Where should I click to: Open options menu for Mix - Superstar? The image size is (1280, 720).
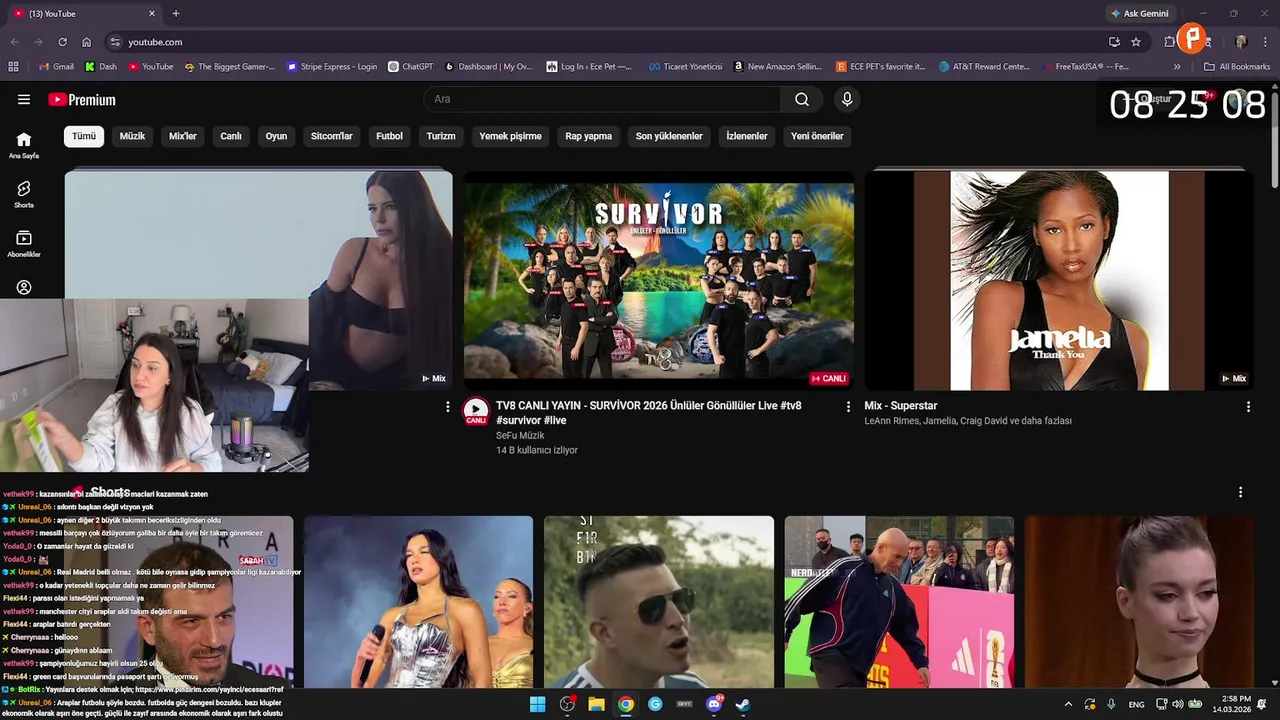click(1248, 407)
